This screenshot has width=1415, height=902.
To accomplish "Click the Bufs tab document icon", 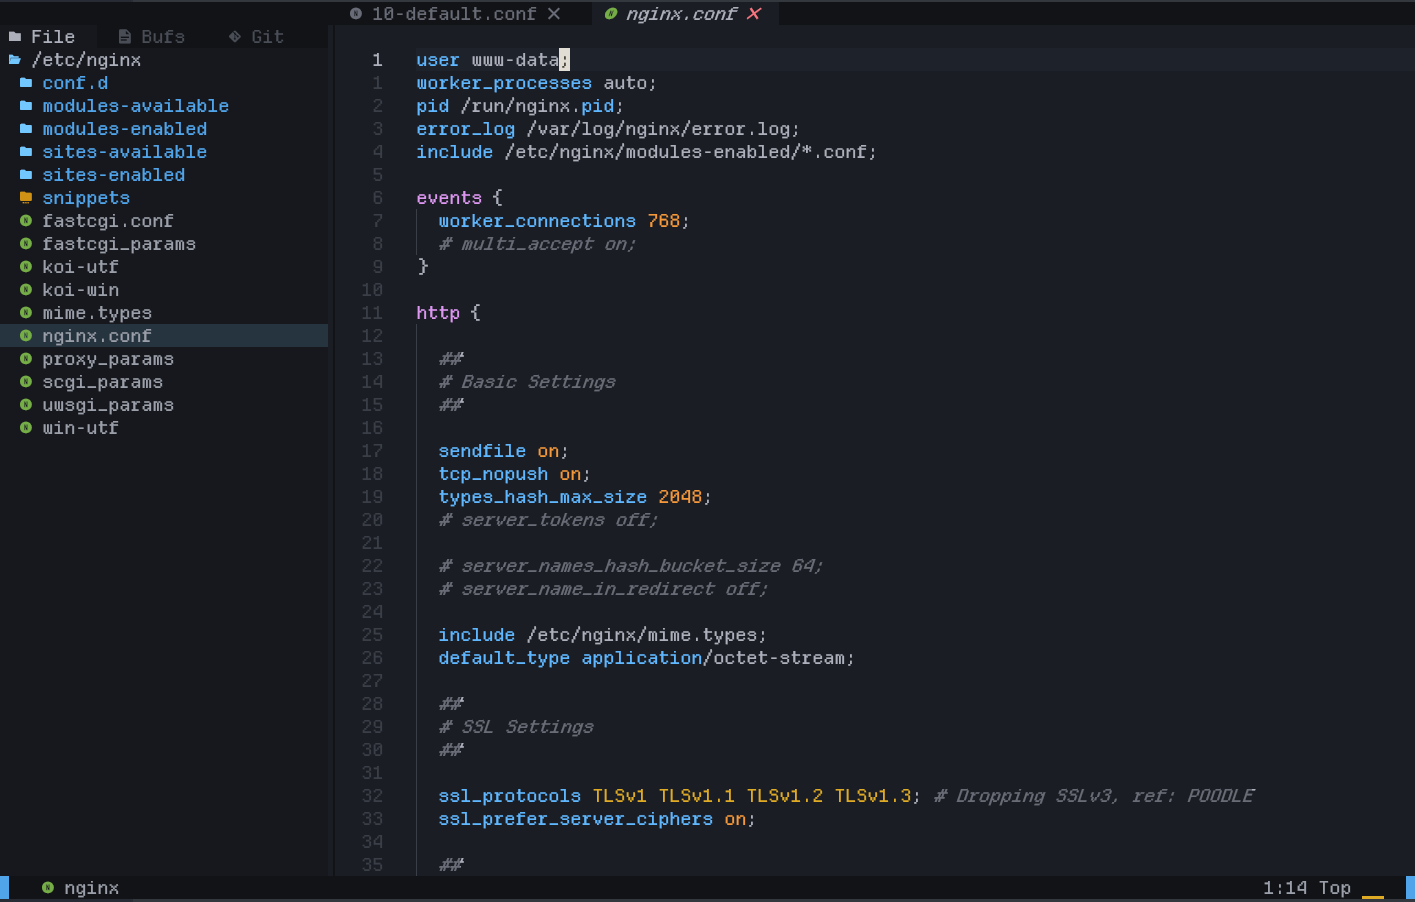I will (125, 37).
